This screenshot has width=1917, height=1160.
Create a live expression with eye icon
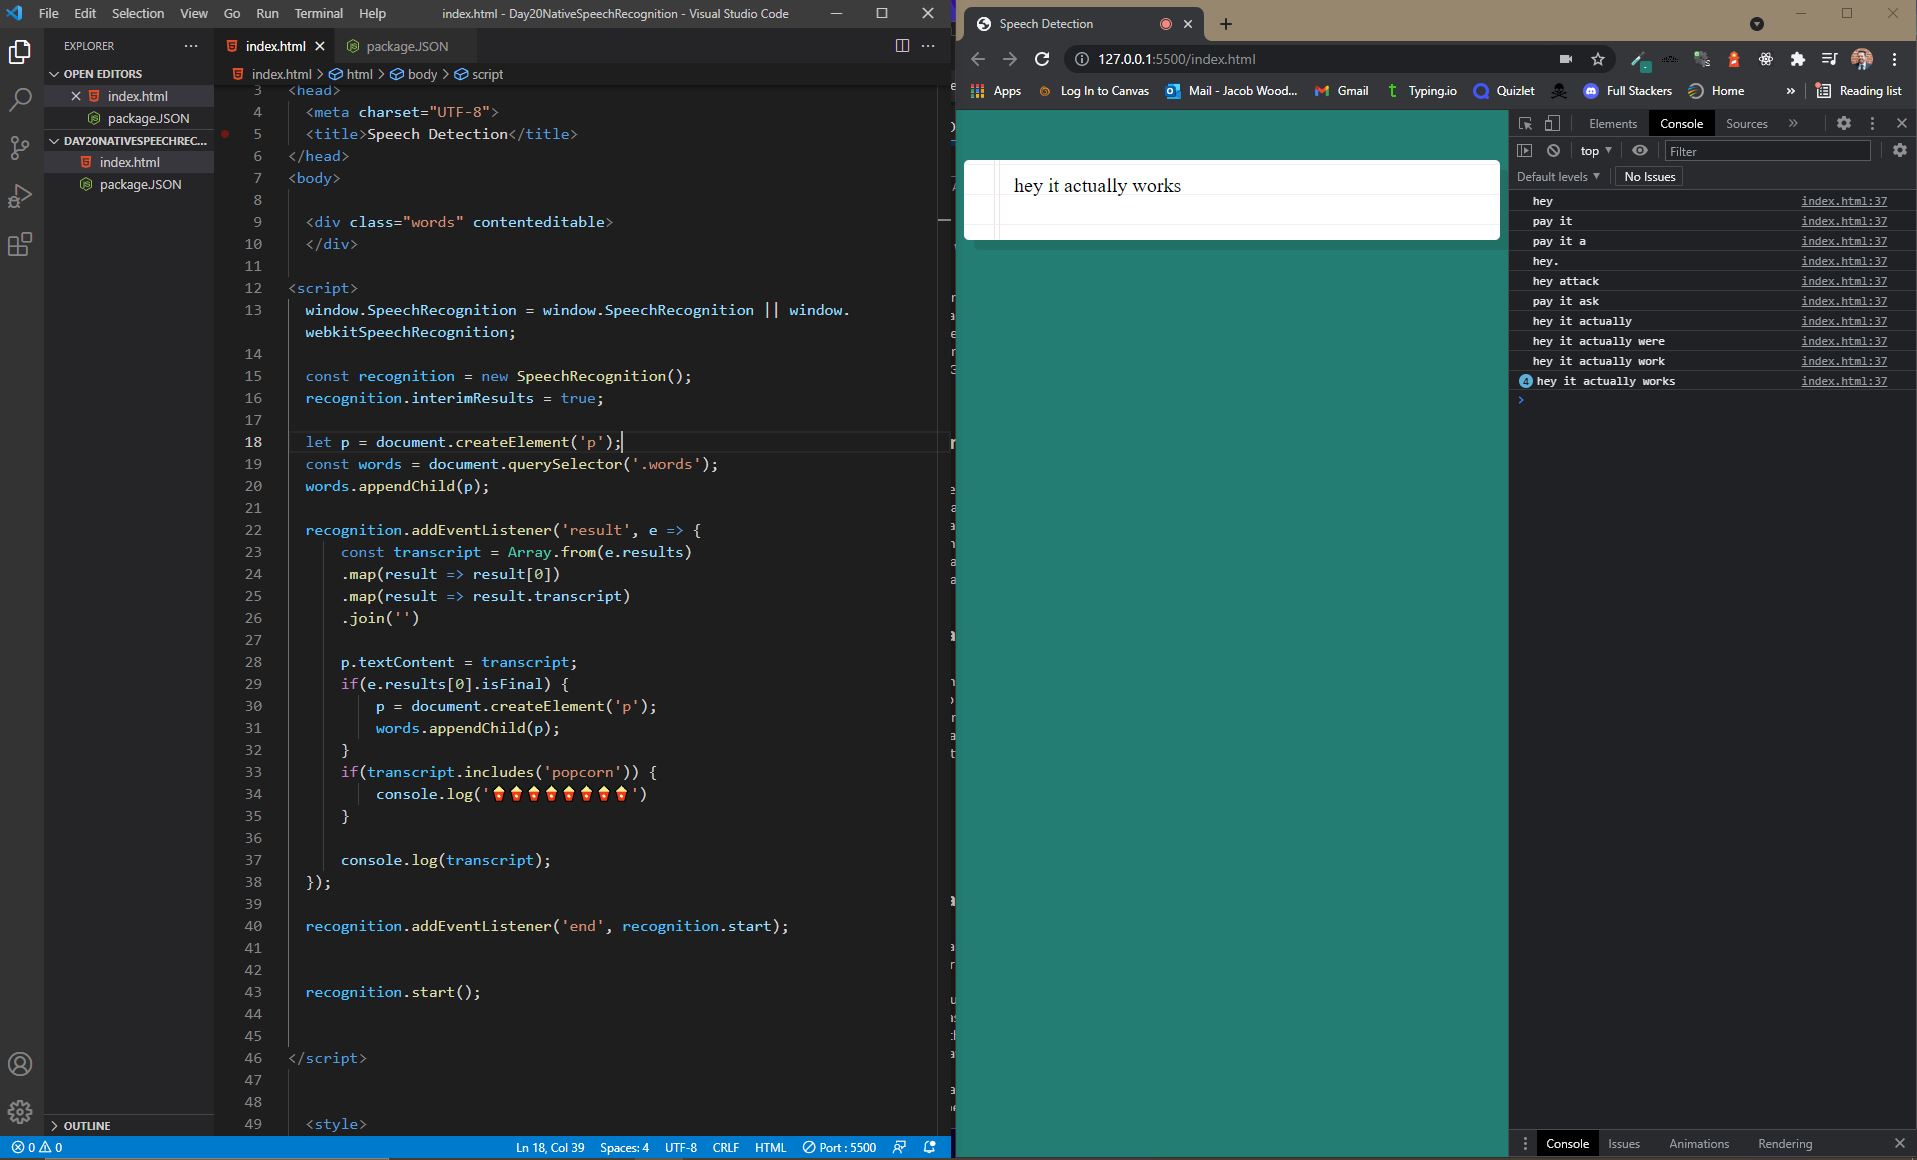click(1640, 151)
